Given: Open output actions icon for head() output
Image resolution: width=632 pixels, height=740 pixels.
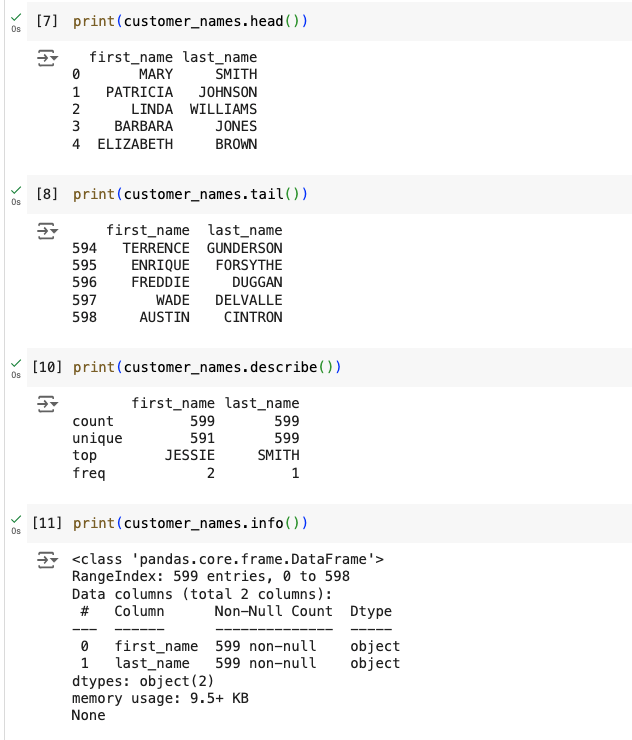Looking at the screenshot, I should [48, 59].
